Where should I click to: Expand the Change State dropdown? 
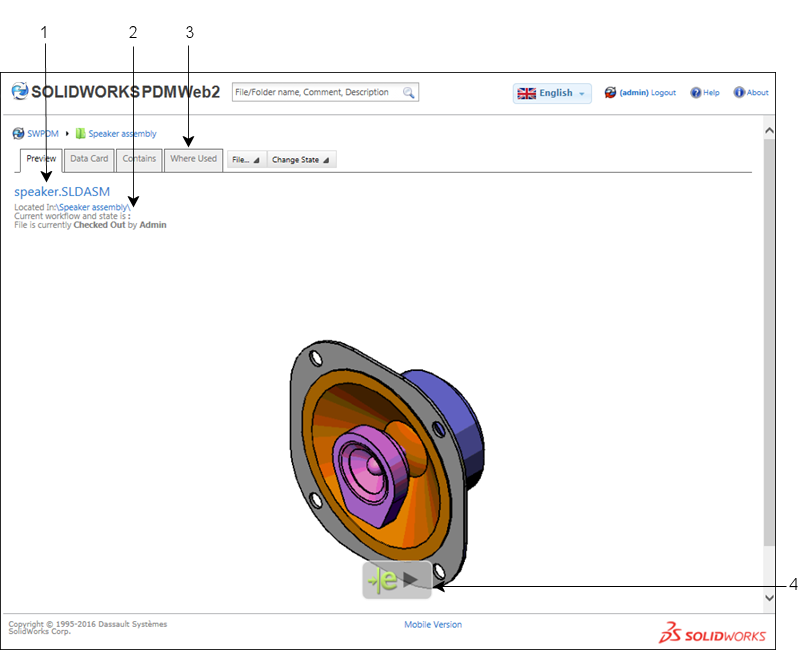click(x=302, y=159)
